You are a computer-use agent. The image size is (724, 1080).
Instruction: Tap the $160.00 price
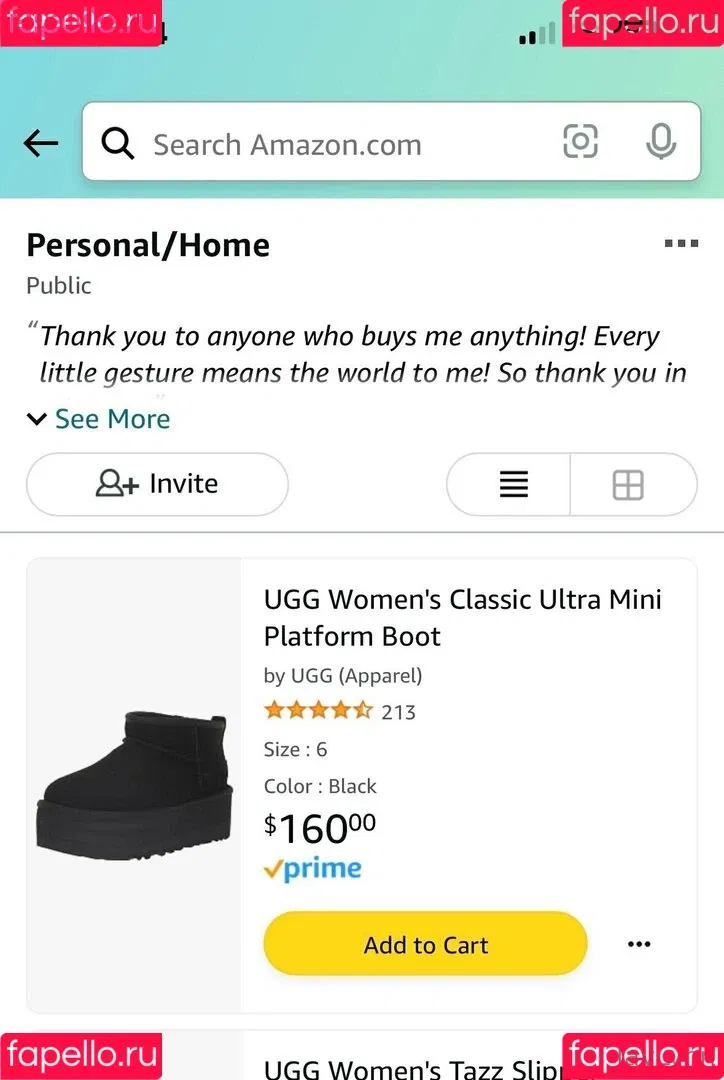320,828
